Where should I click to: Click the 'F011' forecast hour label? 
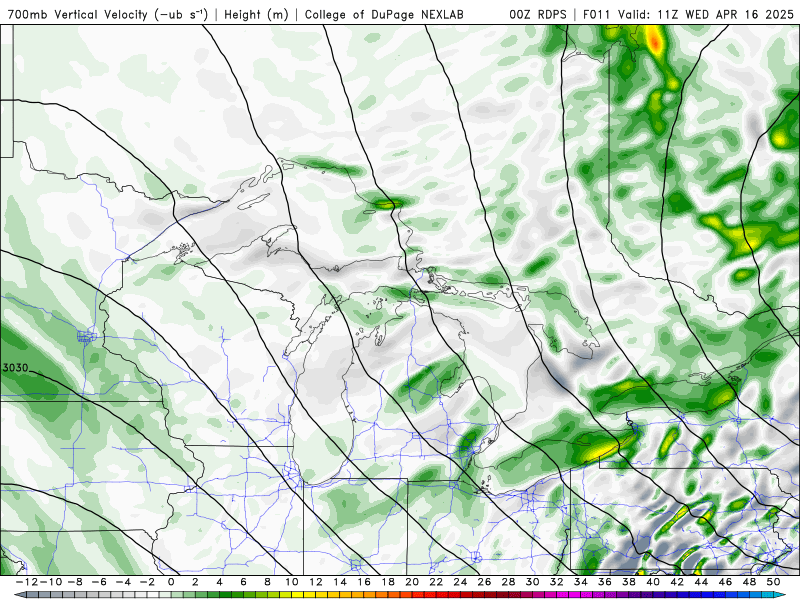point(597,15)
